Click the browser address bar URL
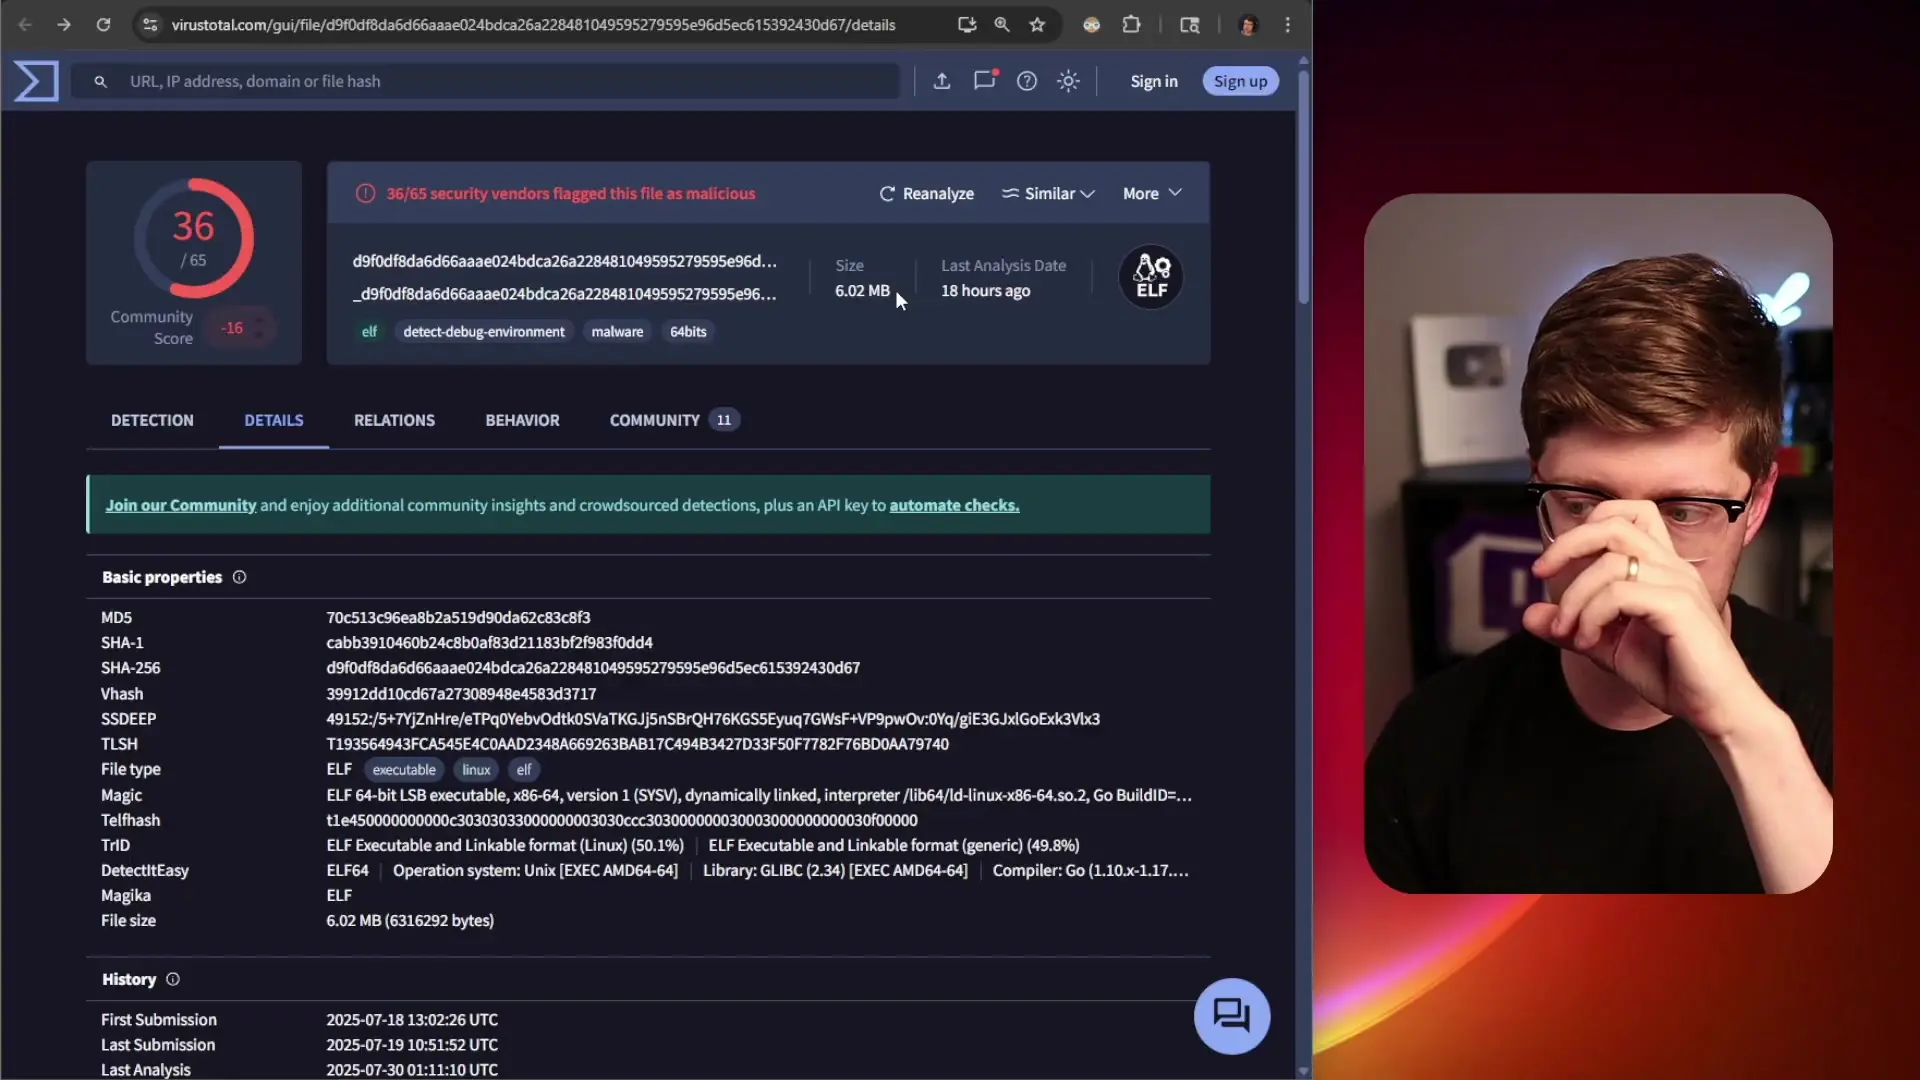 pyautogui.click(x=533, y=25)
